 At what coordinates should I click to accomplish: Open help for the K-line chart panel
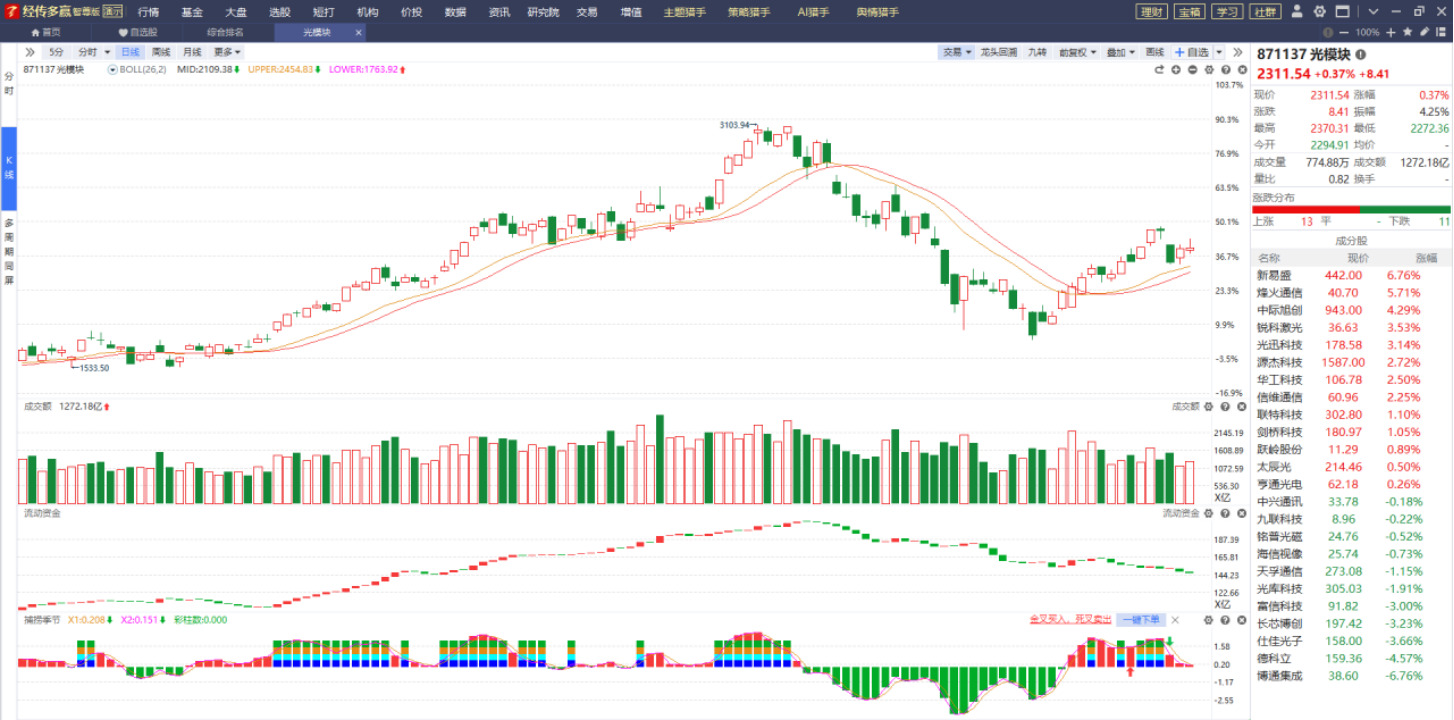[x=1225, y=70]
